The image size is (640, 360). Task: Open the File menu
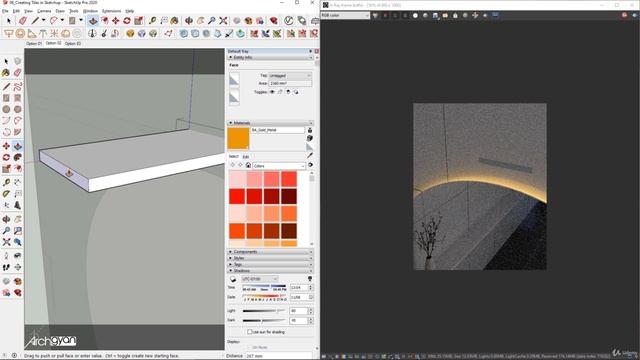(x=5, y=11)
